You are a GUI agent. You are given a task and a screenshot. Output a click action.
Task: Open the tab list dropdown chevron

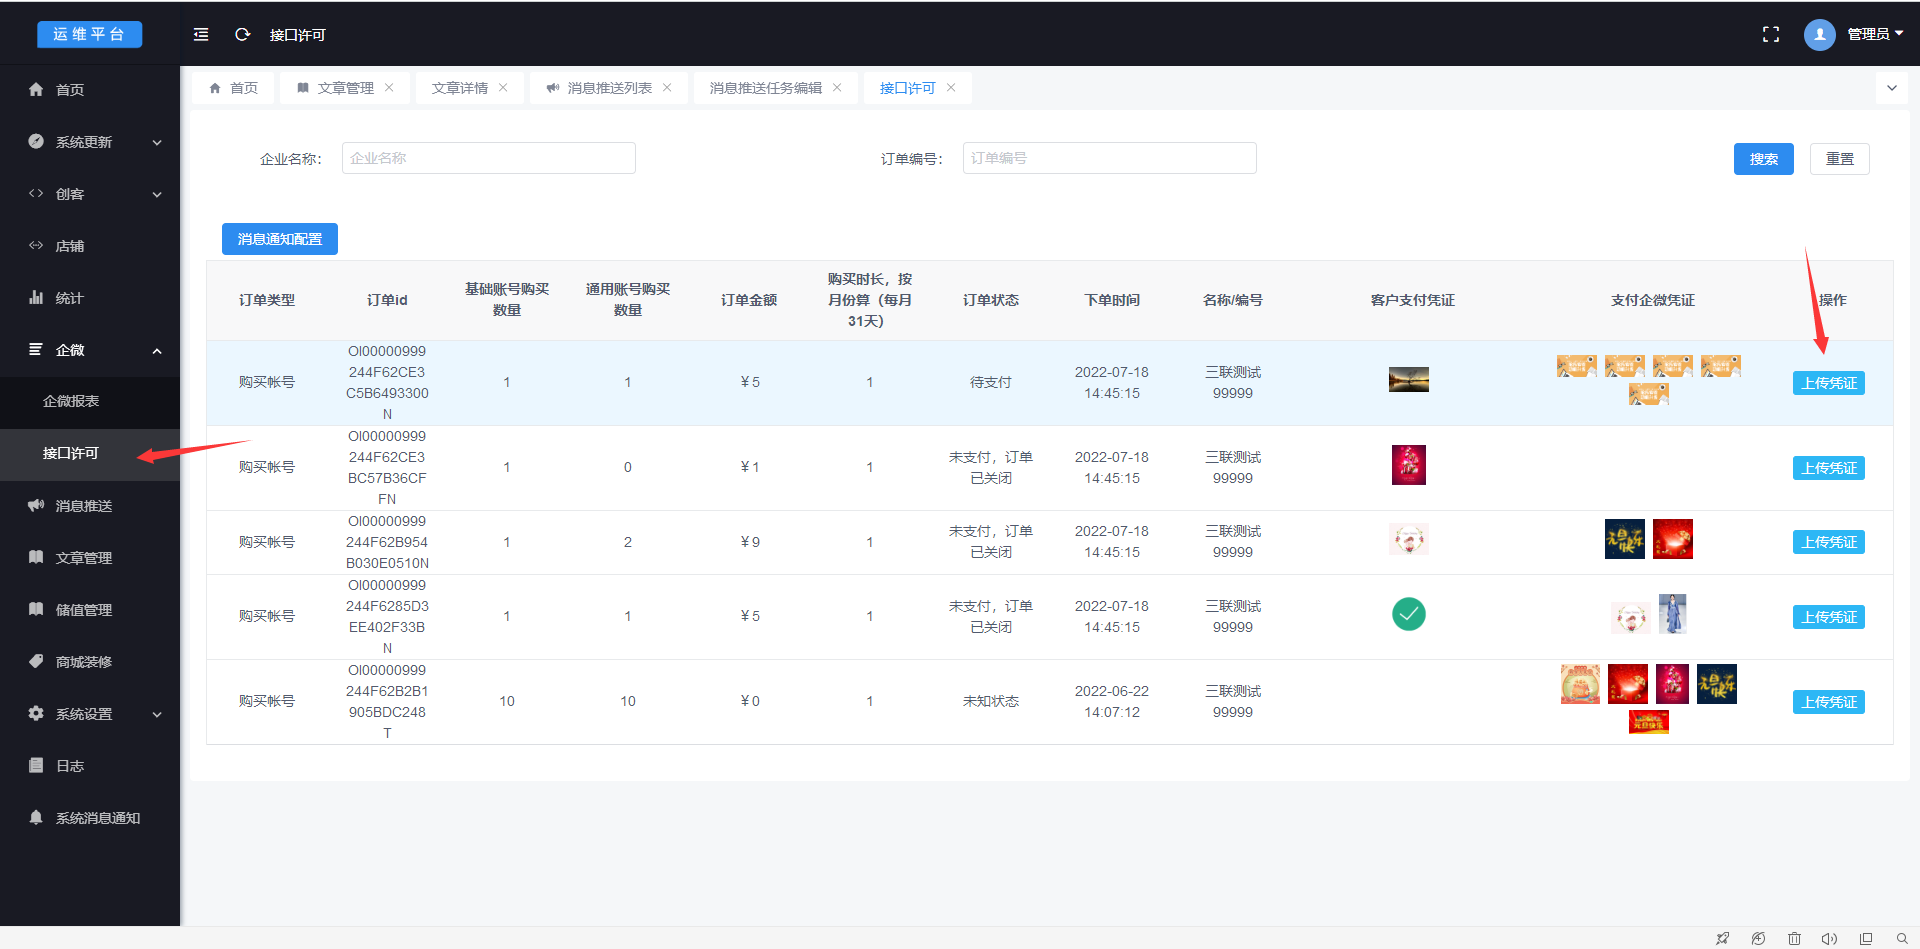click(1891, 88)
